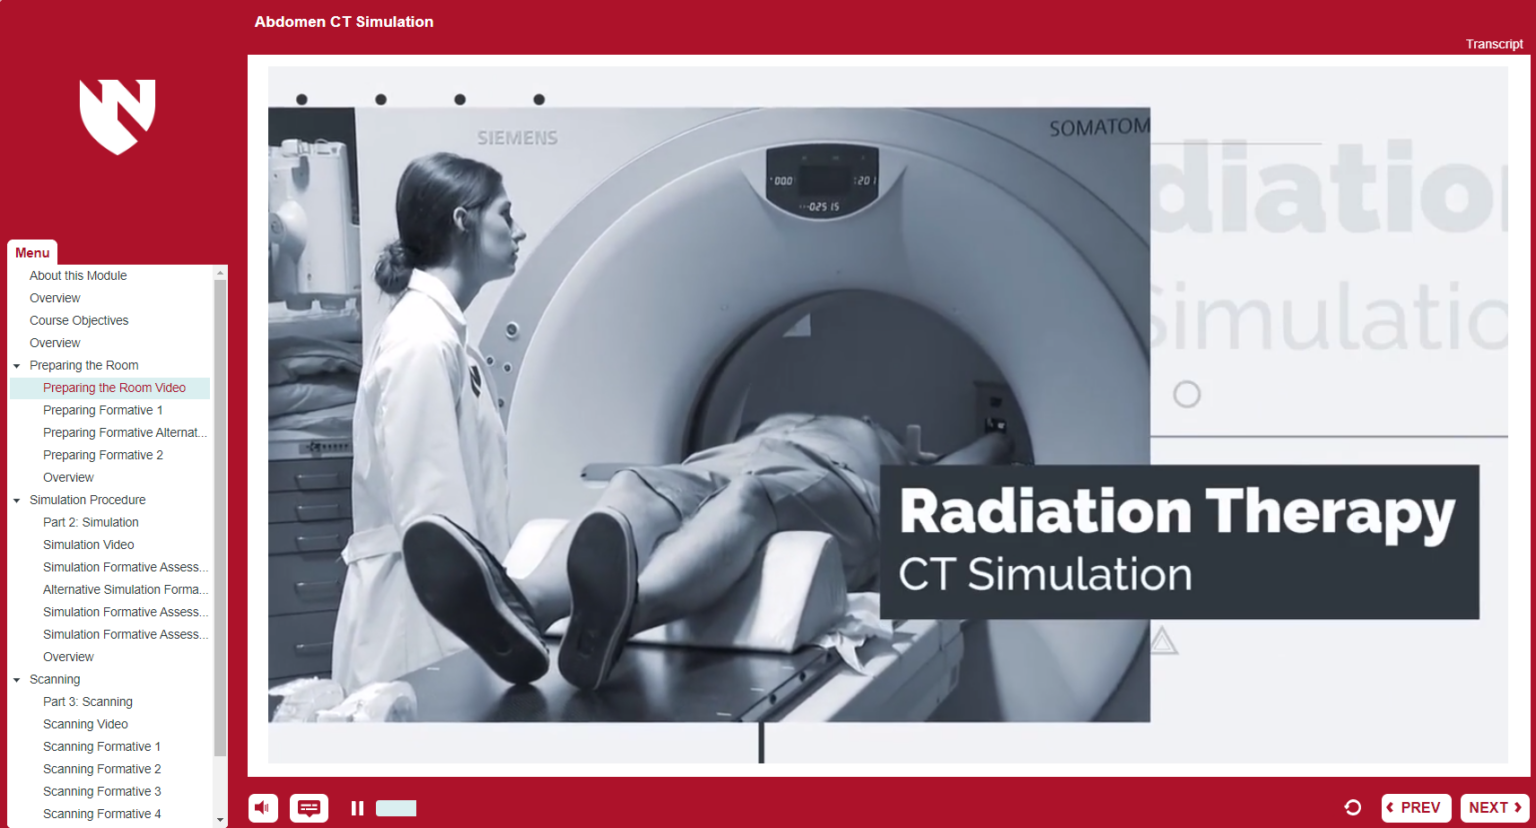
Task: Select the Menu tab
Action: point(32,252)
